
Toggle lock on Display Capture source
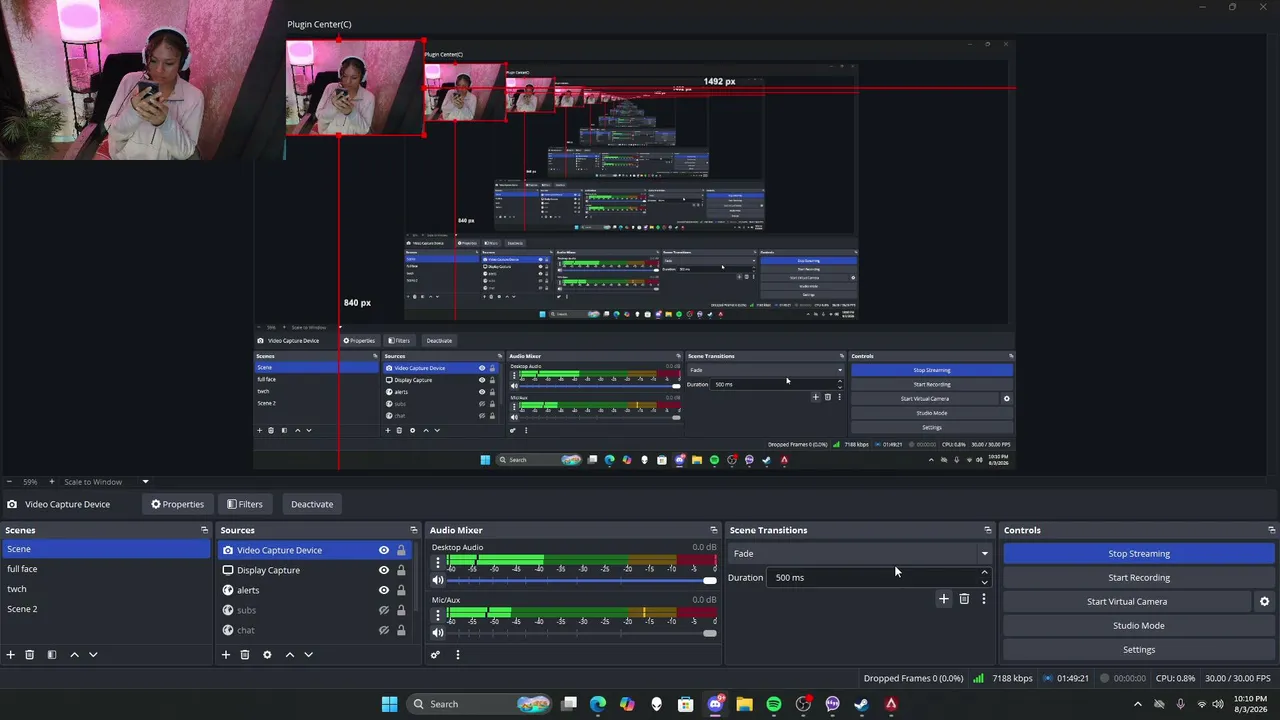click(401, 570)
